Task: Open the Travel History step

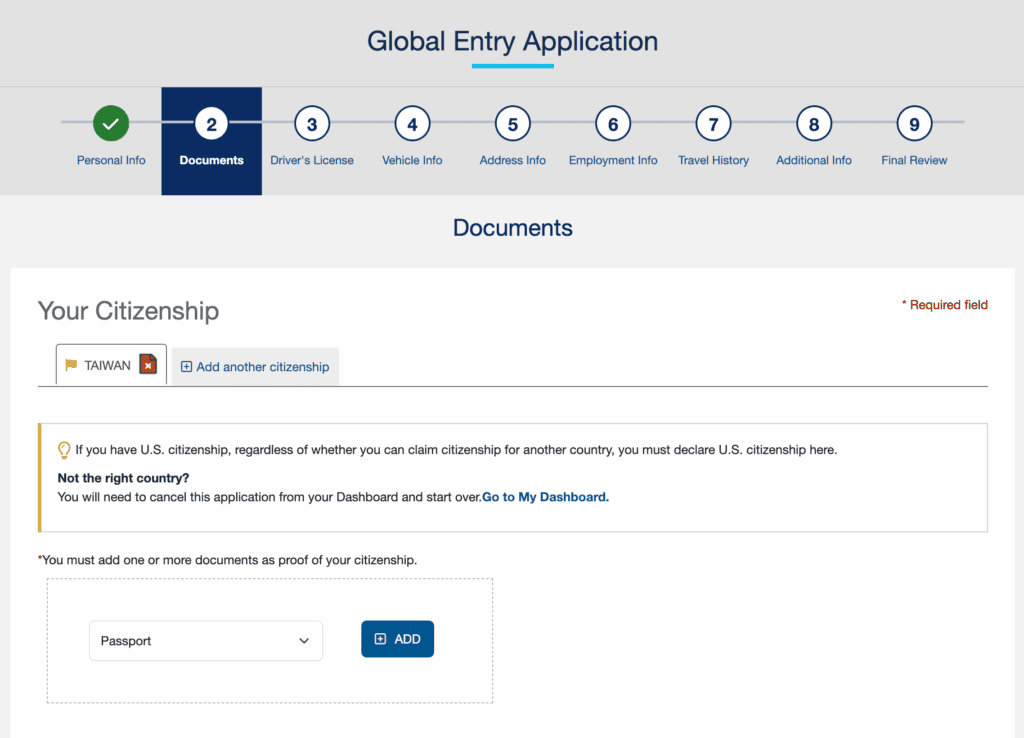Action: click(713, 123)
